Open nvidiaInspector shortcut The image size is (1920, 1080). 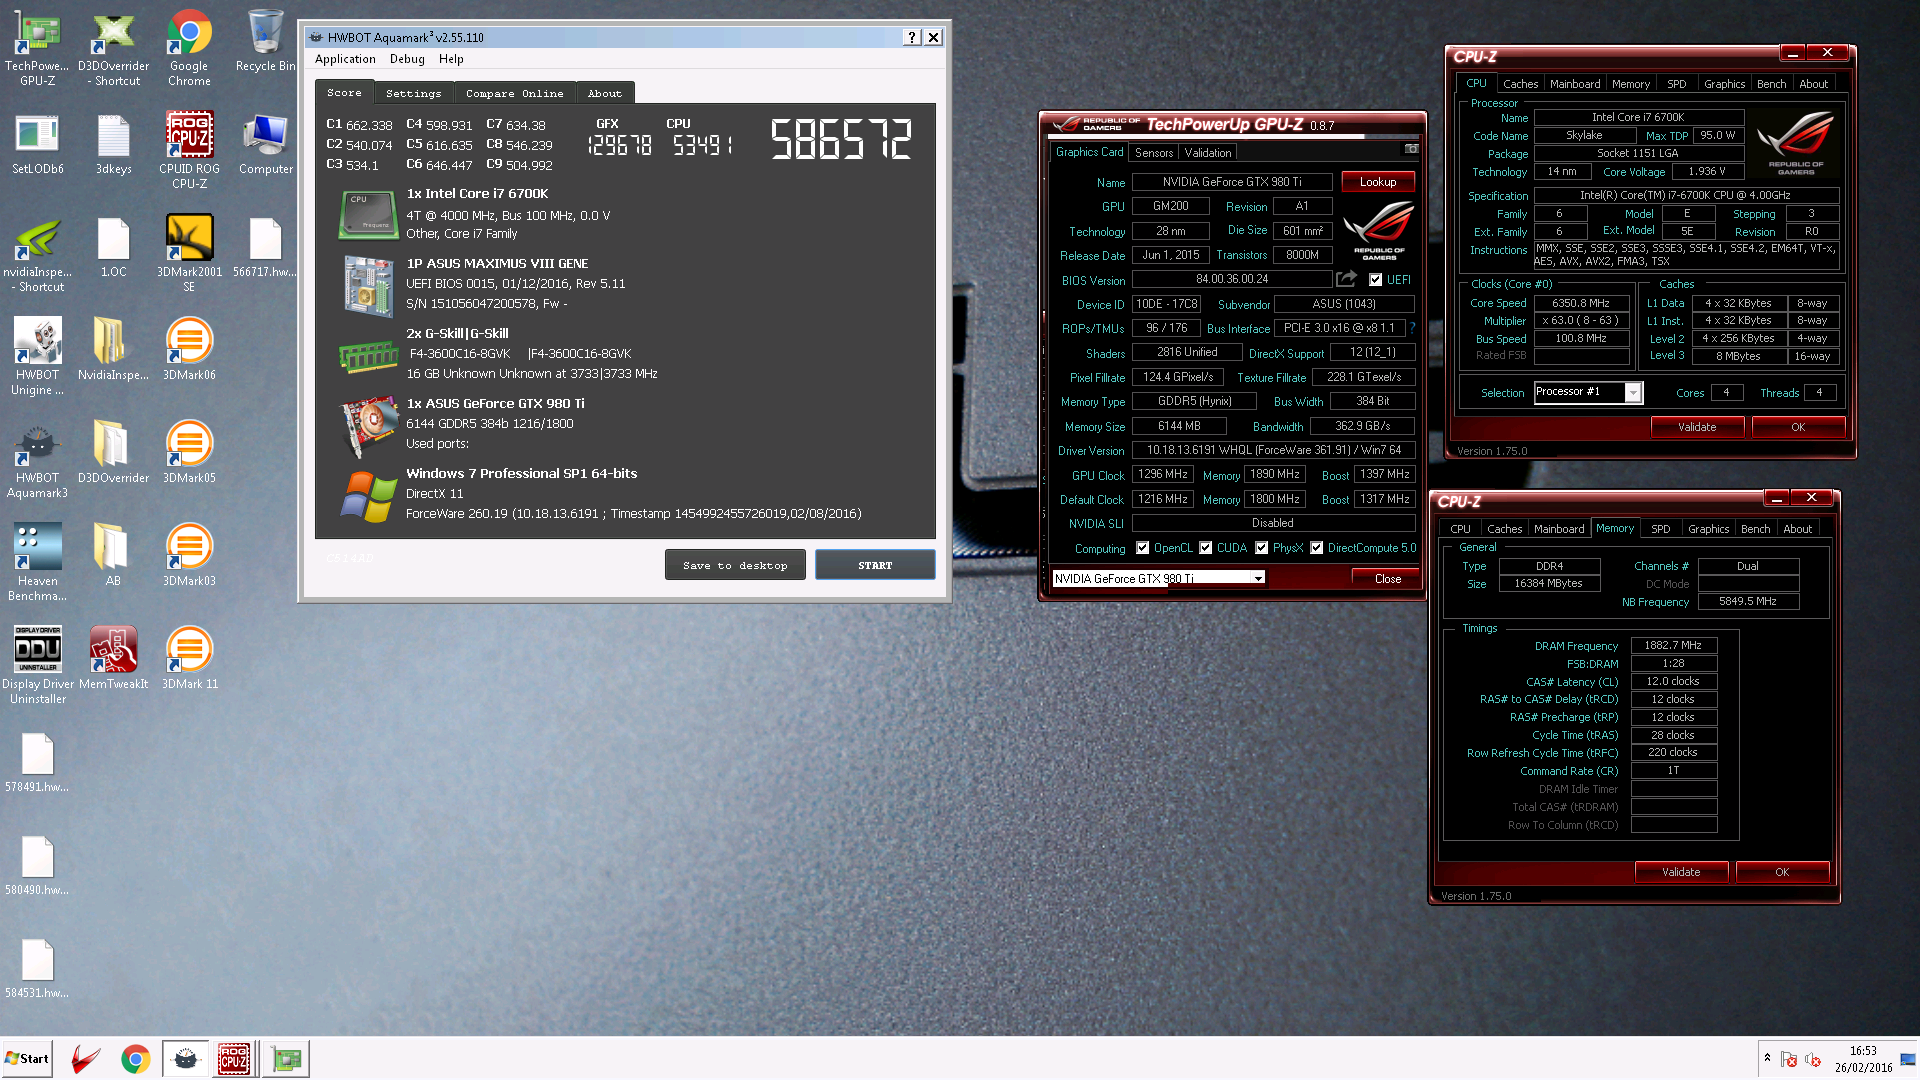pos(37,255)
